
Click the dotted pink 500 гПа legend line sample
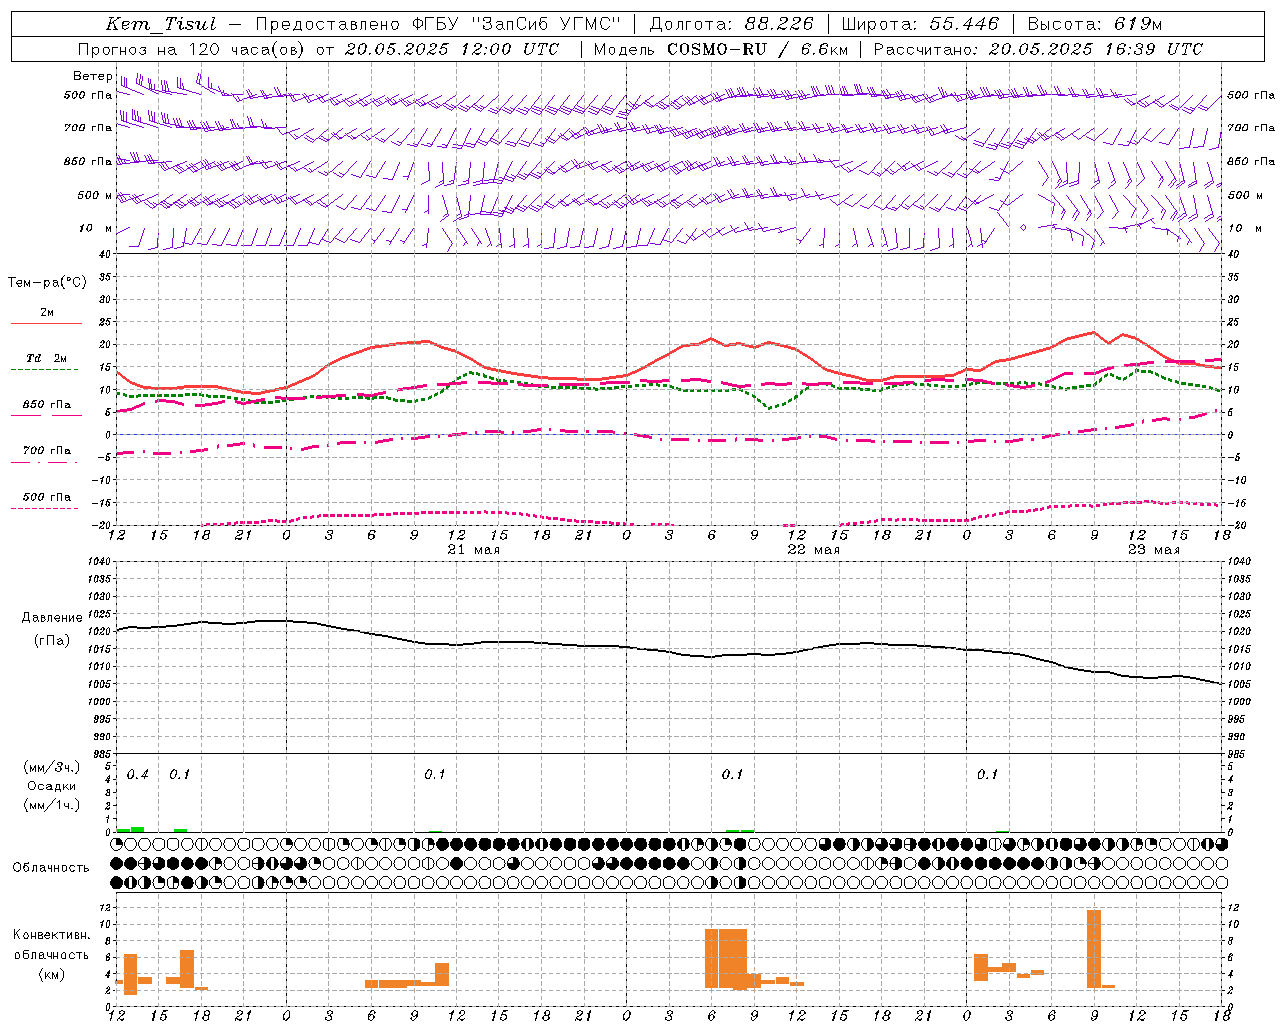click(44, 508)
